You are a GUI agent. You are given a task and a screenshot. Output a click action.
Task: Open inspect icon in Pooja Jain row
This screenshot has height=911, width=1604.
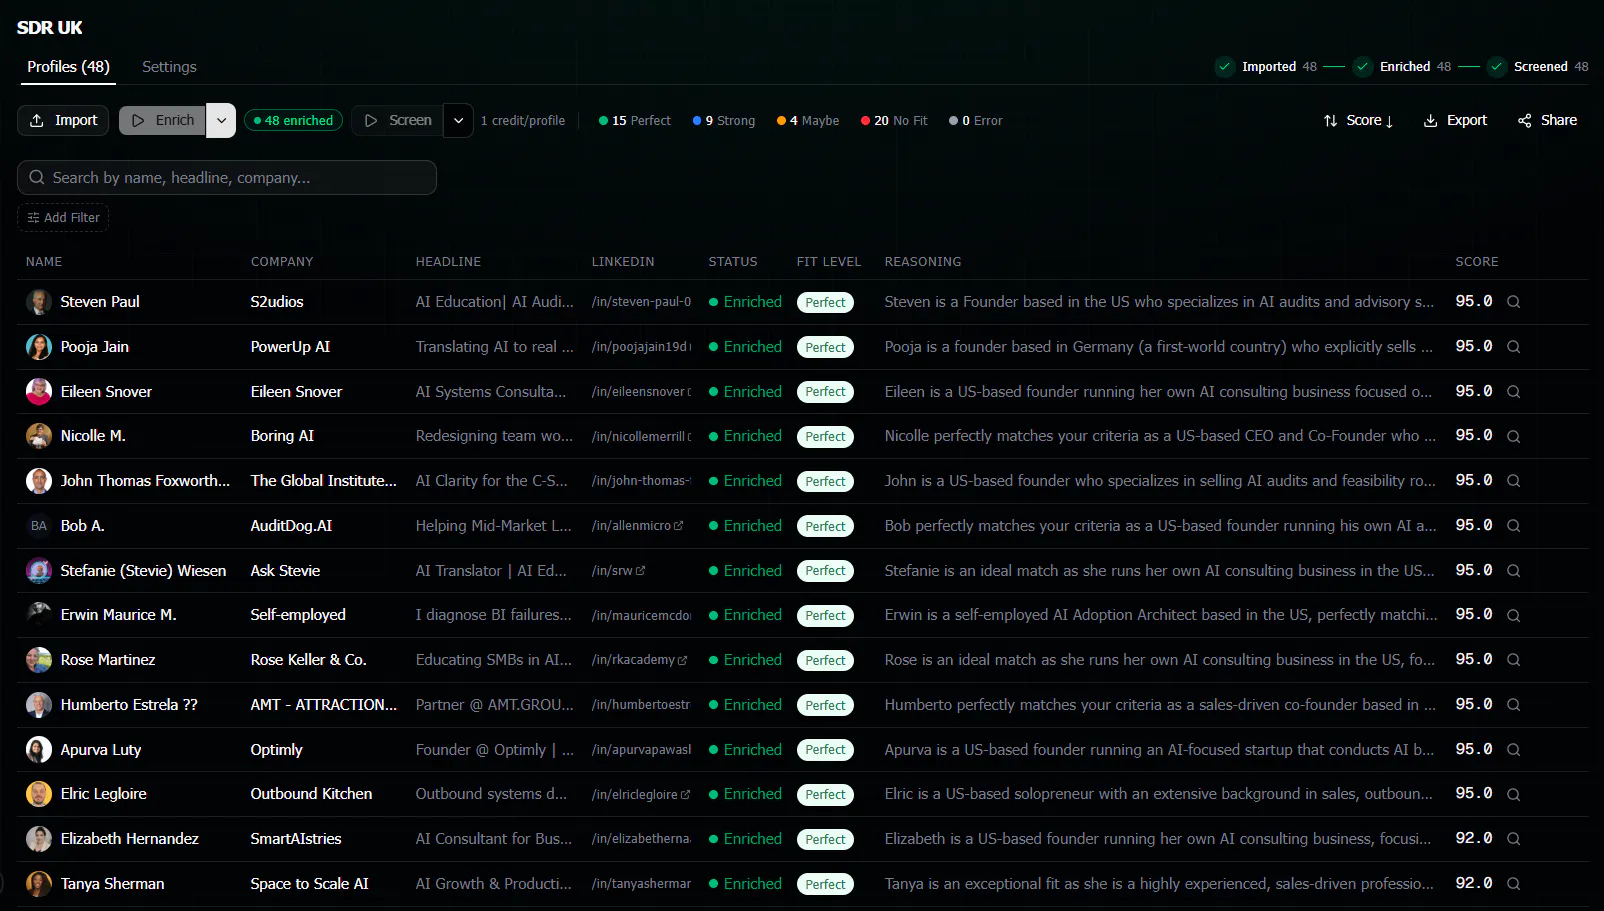[1513, 347]
